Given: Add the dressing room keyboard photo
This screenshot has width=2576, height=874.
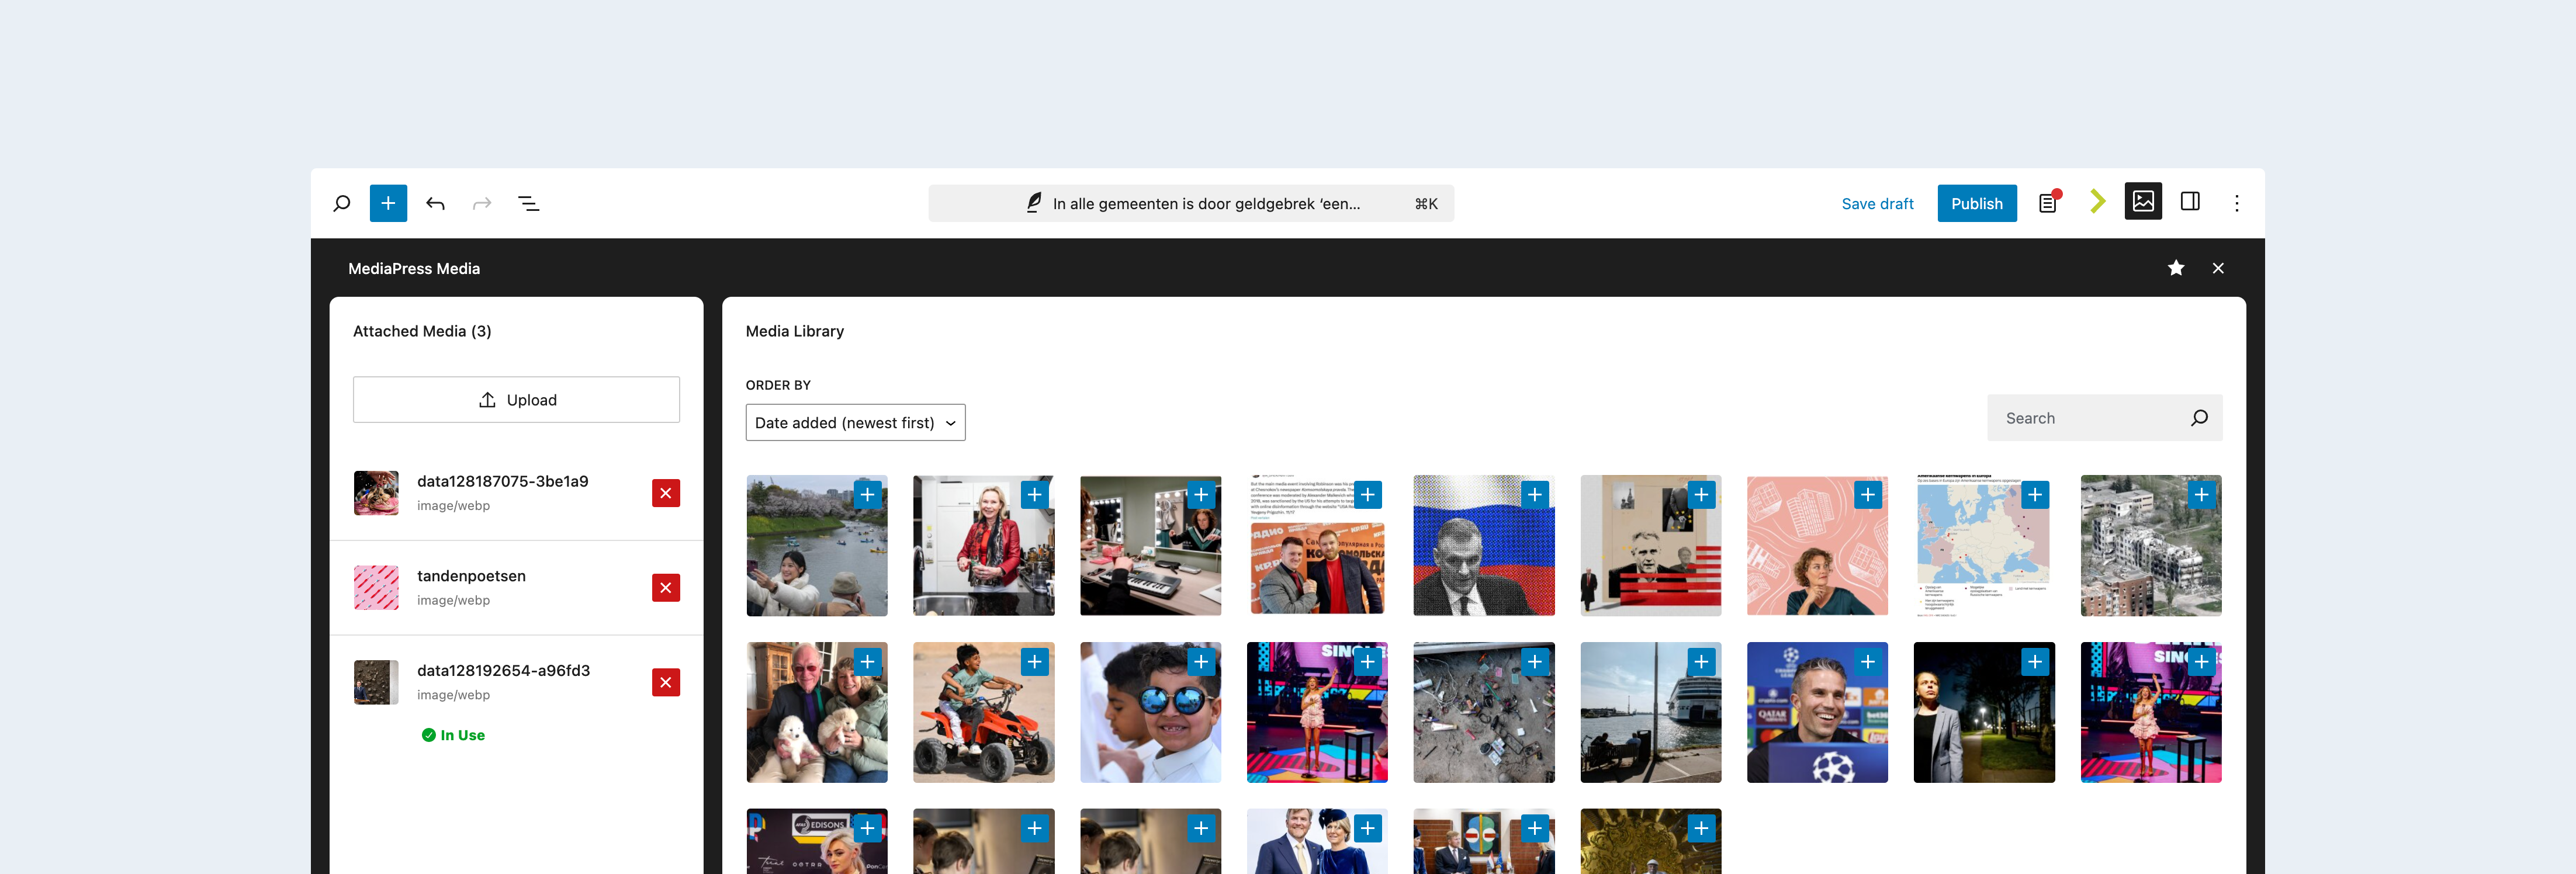Looking at the screenshot, I should click(x=1201, y=495).
